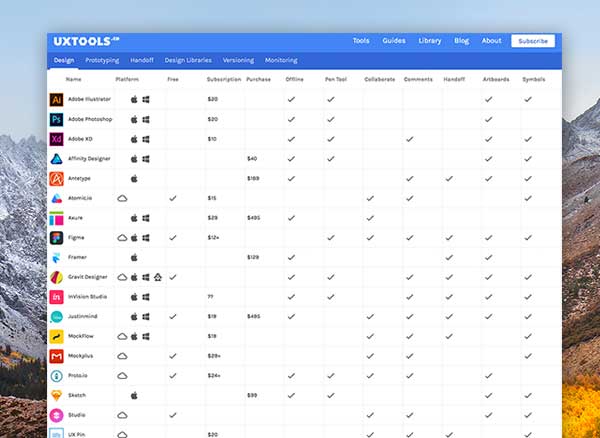The height and width of the screenshot is (438, 600).
Task: Click the $40 purchase price for Affinity Designer
Action: pos(252,159)
